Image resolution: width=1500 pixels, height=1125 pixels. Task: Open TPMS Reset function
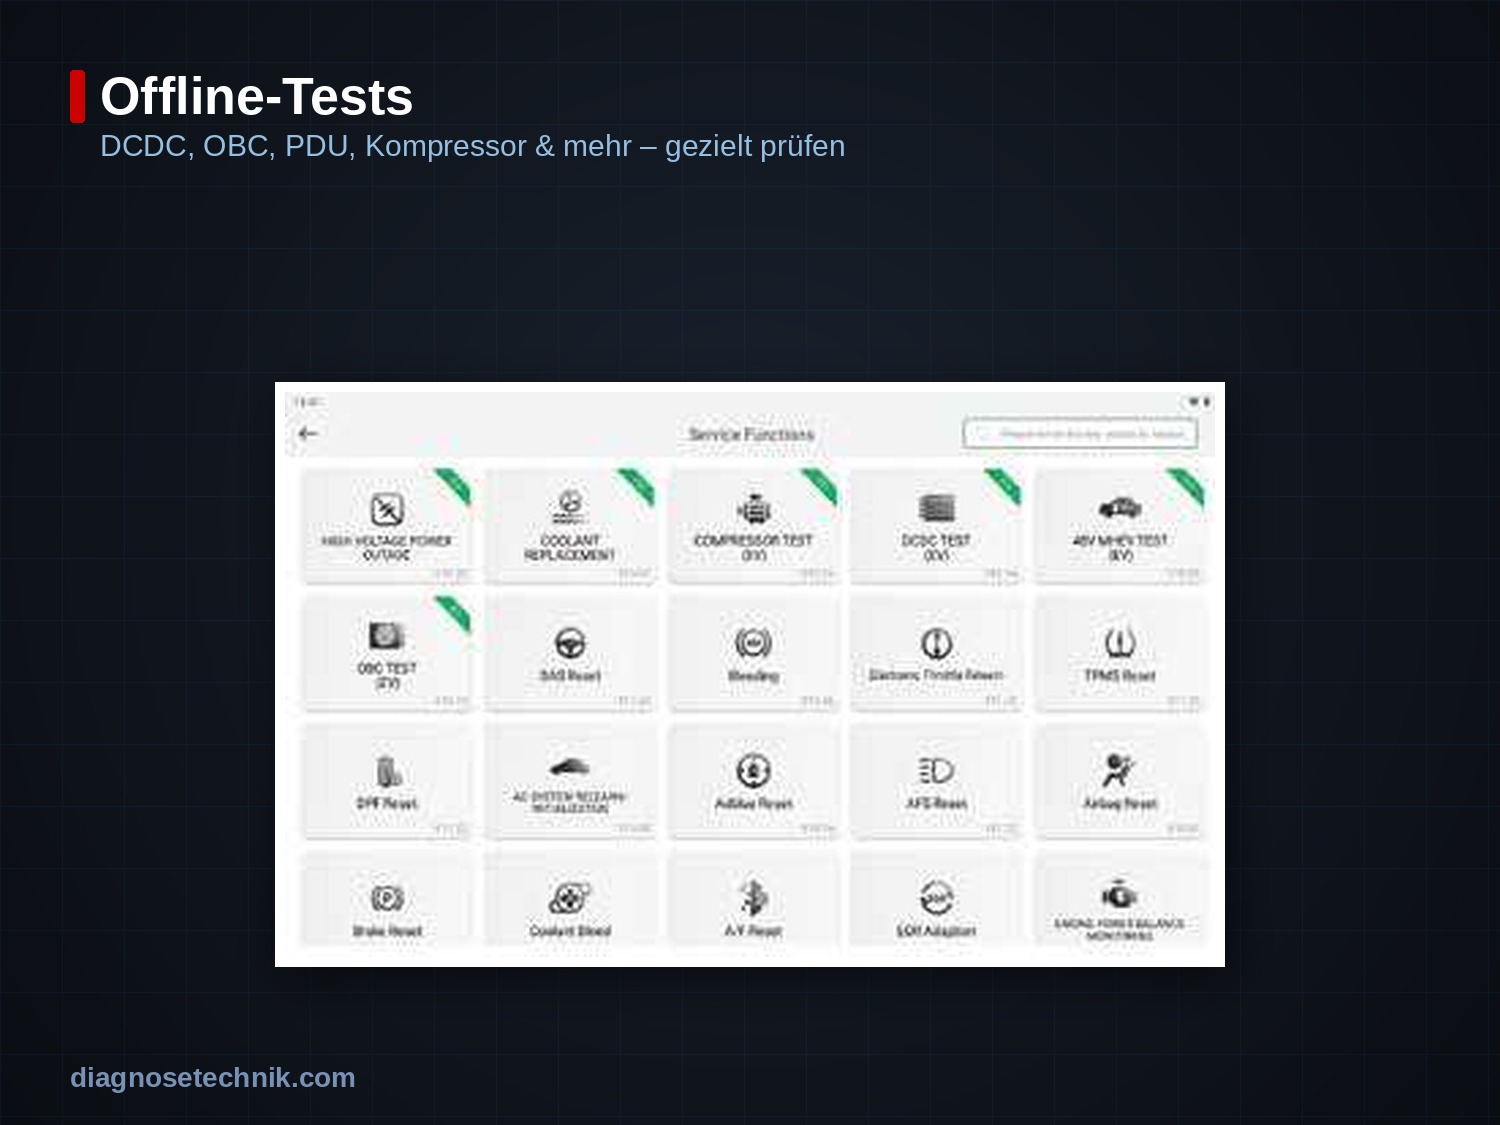[1120, 654]
